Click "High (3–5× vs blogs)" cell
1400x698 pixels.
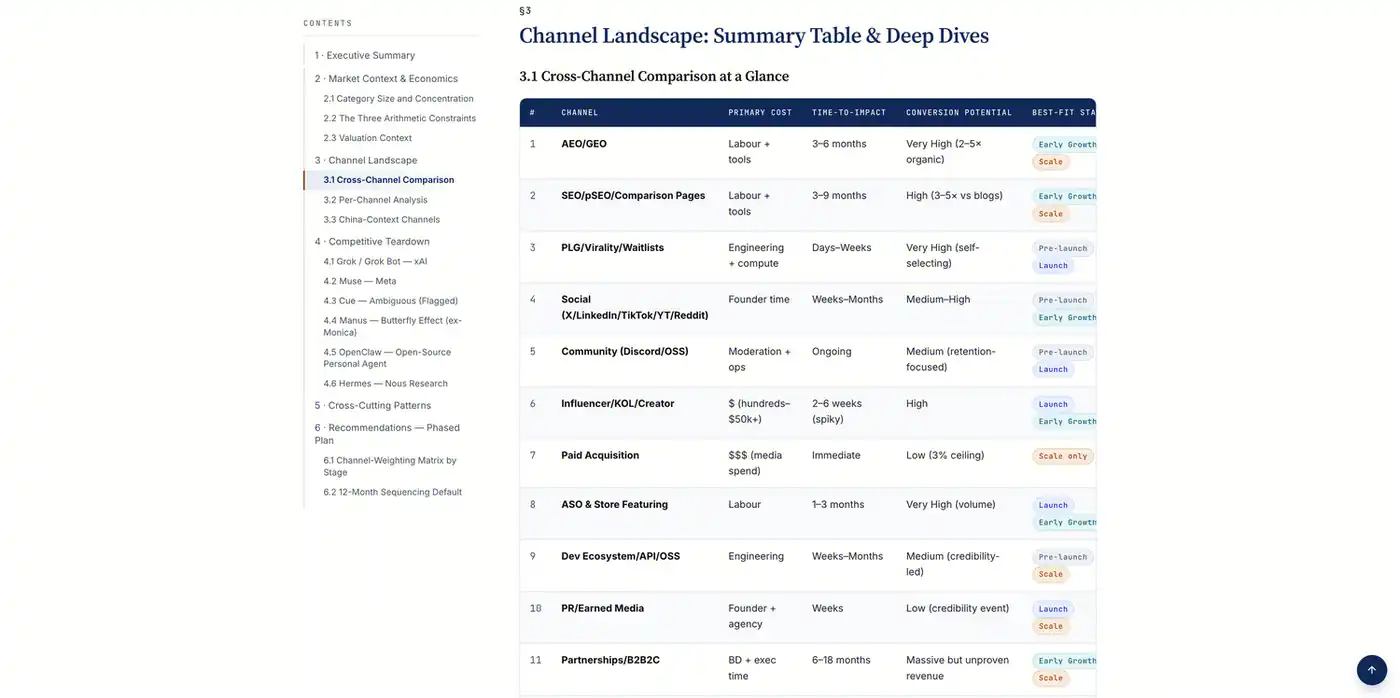[954, 196]
